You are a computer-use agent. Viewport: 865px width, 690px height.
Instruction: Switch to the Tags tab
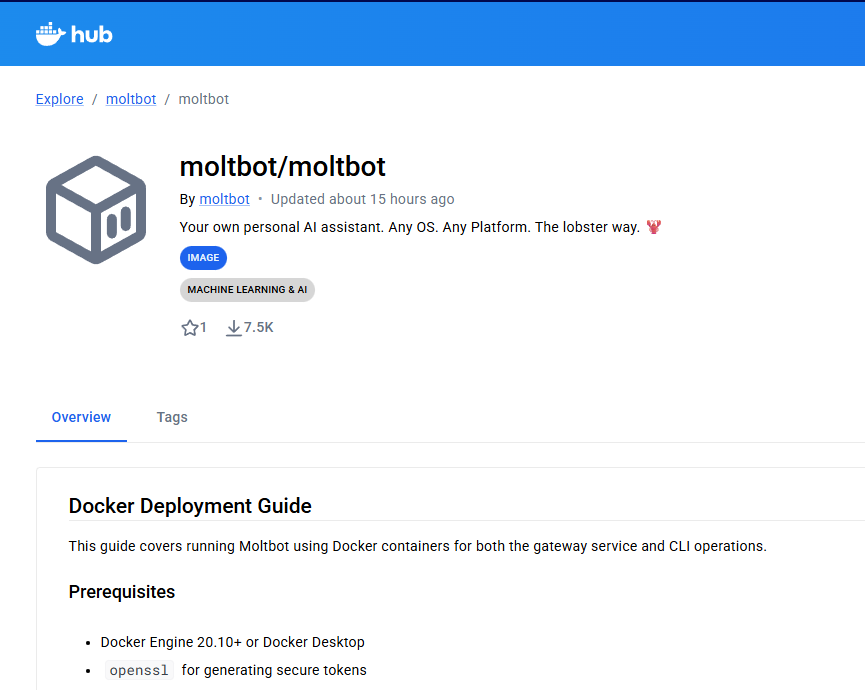172,418
